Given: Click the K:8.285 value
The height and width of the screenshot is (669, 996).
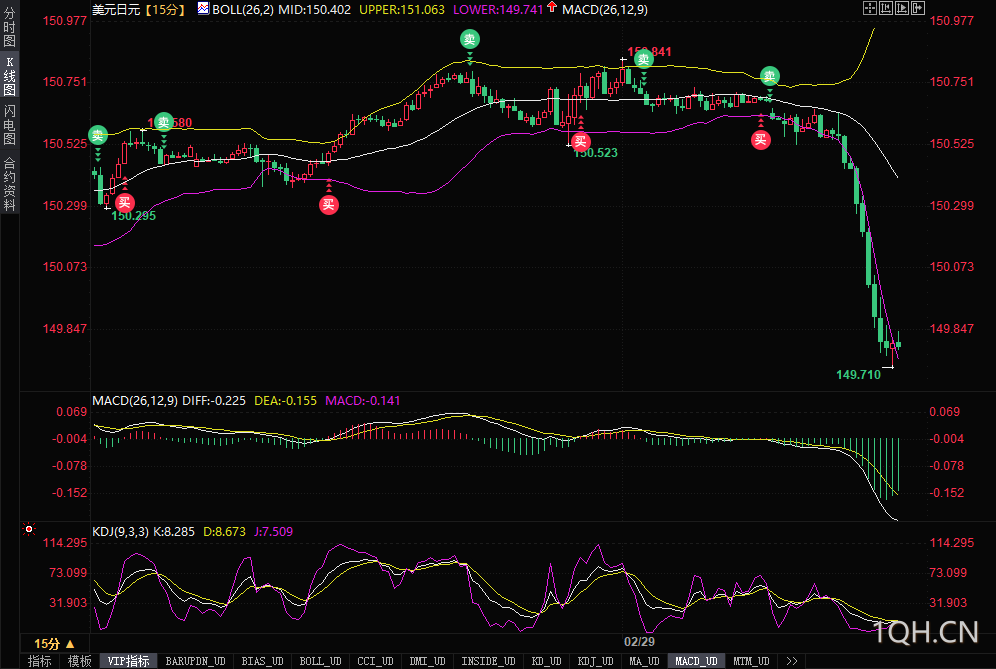Looking at the screenshot, I should point(174,532).
